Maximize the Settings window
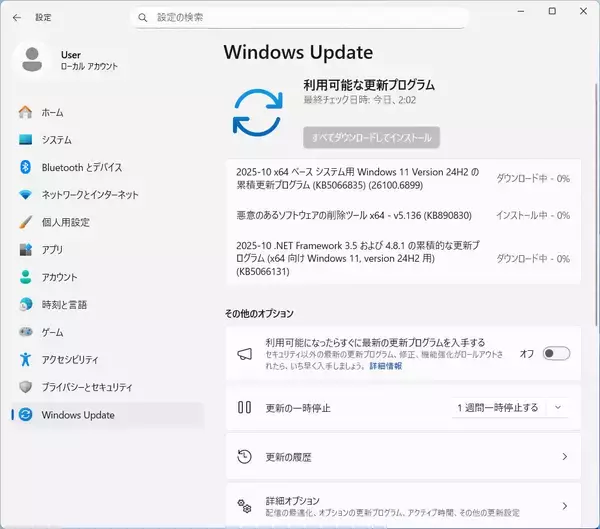Image resolution: width=600 pixels, height=529 pixels. point(552,11)
